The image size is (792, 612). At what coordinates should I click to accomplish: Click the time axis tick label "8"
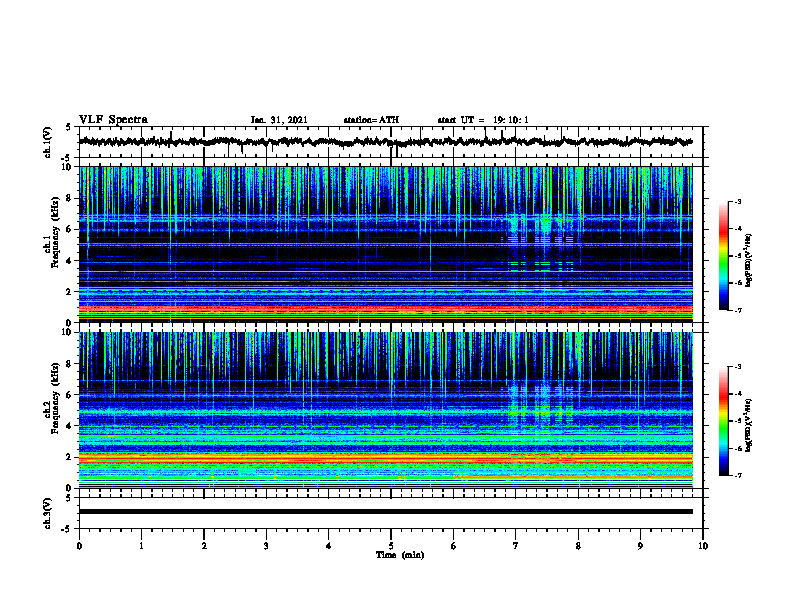578,546
